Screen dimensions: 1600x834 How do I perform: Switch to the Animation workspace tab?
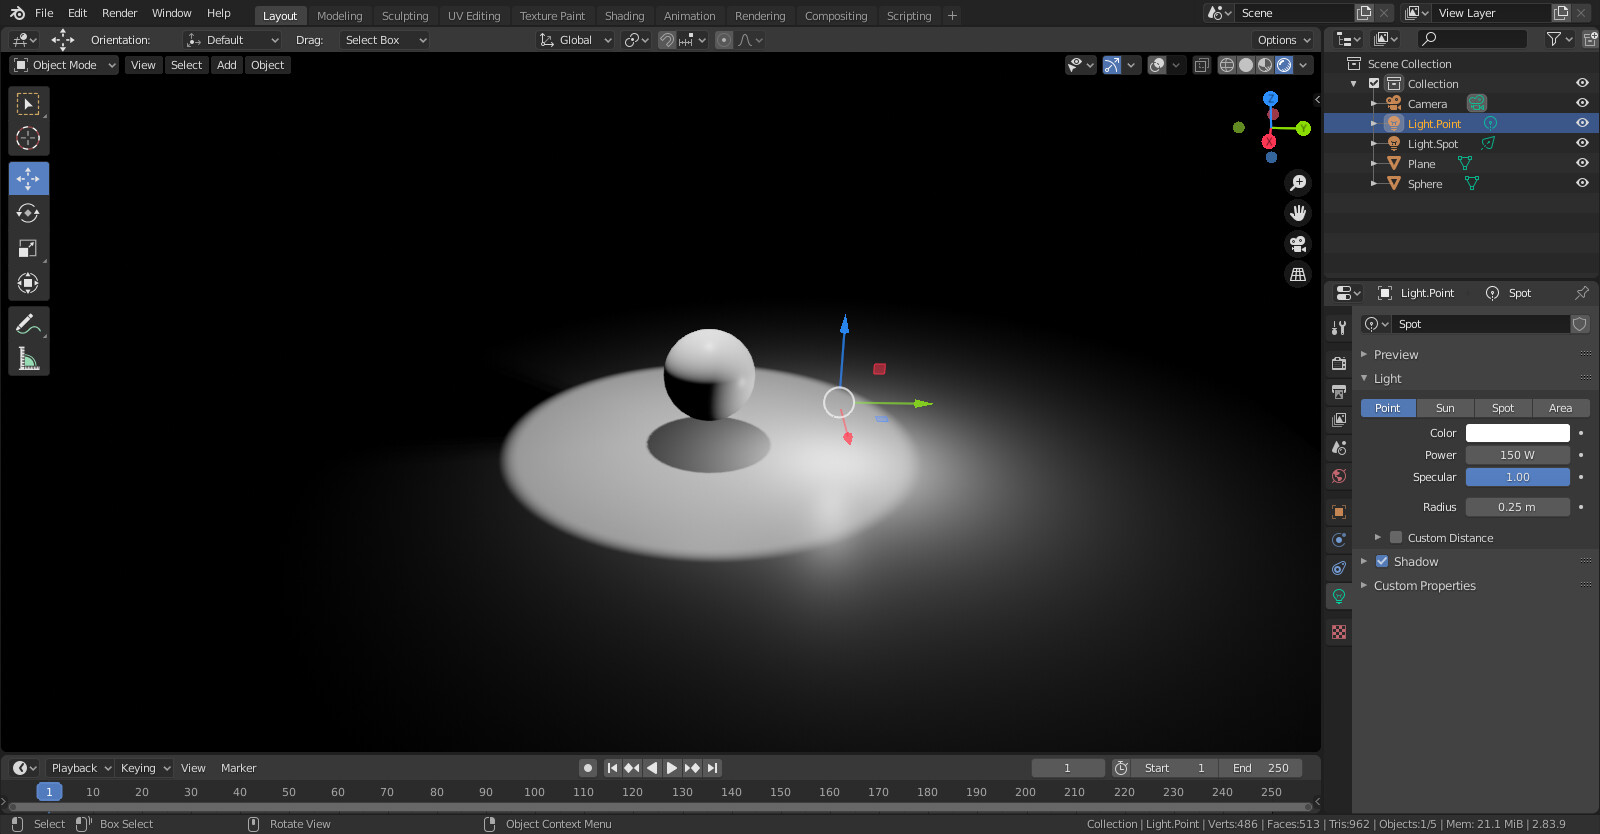689,16
